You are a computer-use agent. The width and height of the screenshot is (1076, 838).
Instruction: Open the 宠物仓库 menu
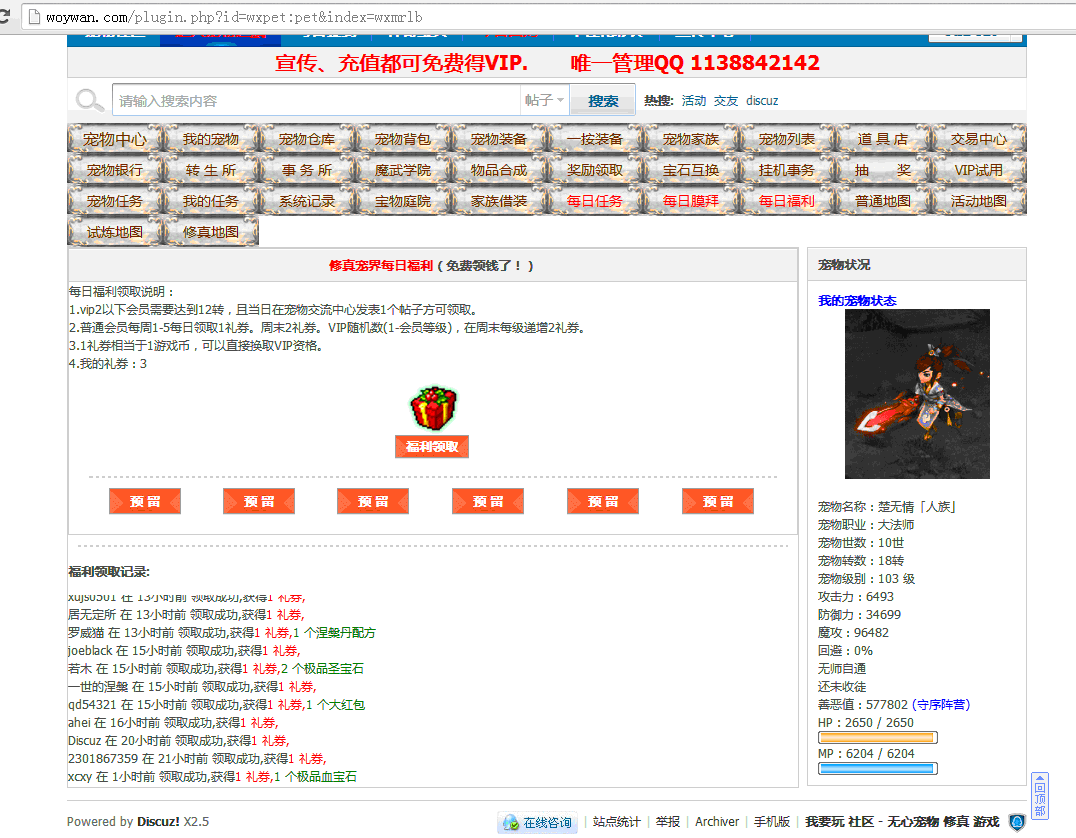pos(307,139)
